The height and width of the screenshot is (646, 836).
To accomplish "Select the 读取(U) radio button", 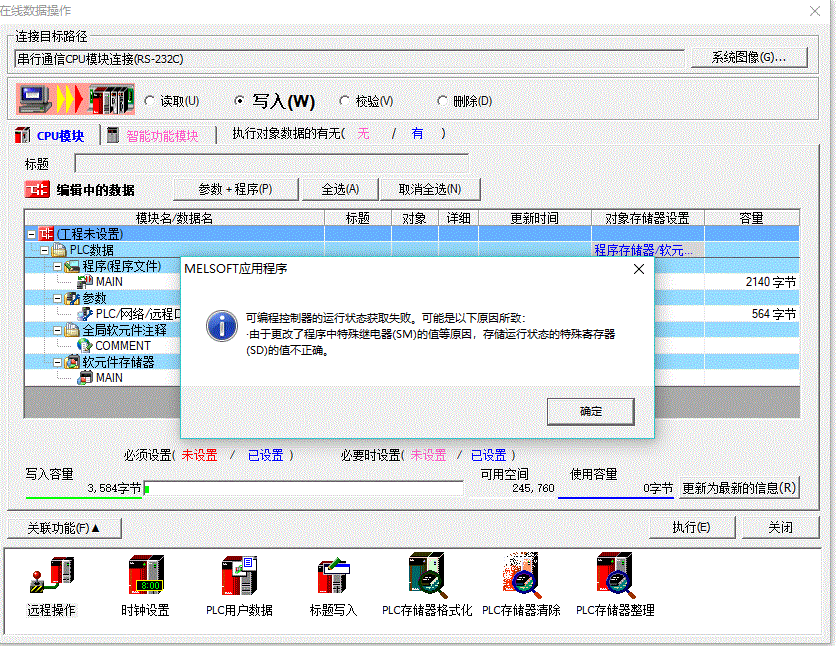I will tap(150, 101).
